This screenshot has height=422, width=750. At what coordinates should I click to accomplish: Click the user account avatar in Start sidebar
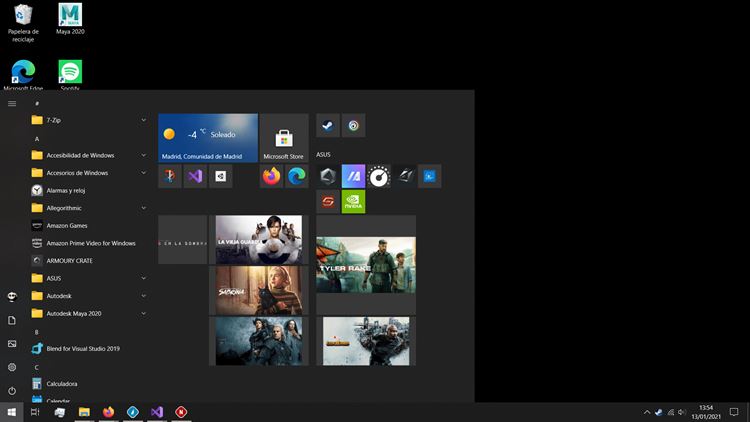tap(12, 297)
